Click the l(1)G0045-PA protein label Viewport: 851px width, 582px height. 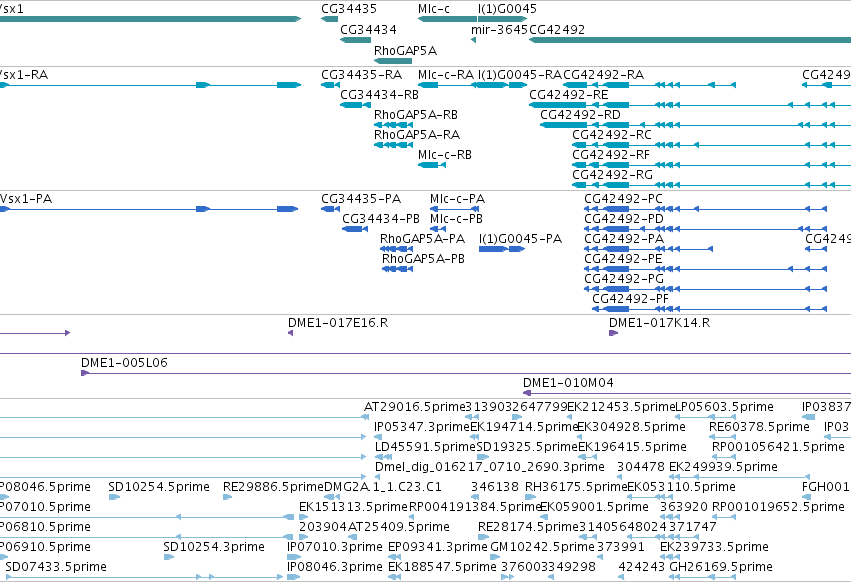coord(520,239)
